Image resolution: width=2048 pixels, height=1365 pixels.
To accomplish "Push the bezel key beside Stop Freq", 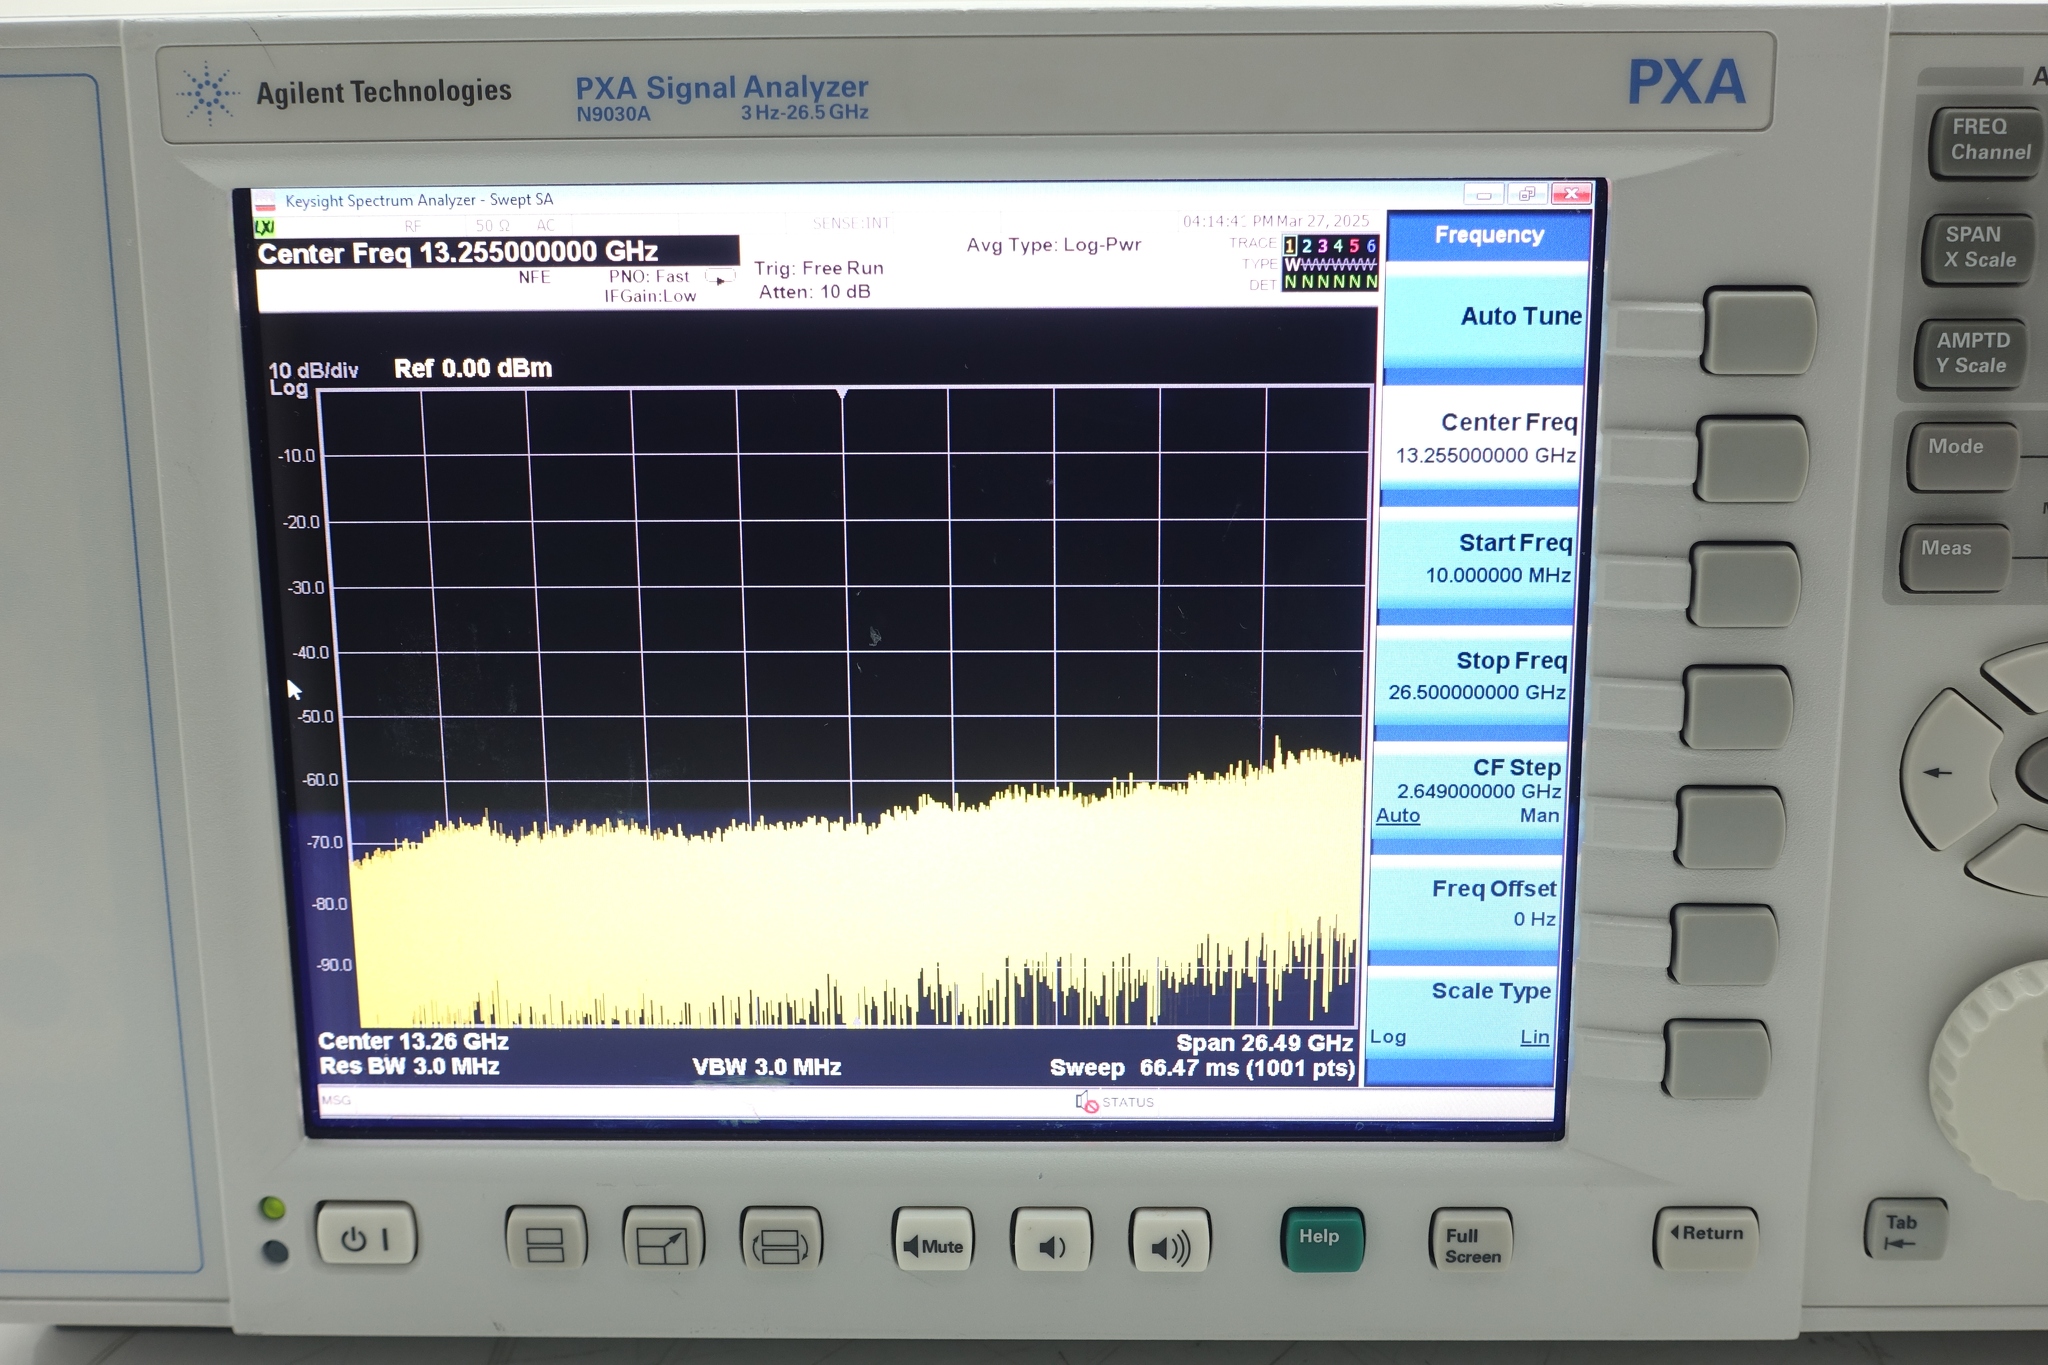I will coord(1738,707).
